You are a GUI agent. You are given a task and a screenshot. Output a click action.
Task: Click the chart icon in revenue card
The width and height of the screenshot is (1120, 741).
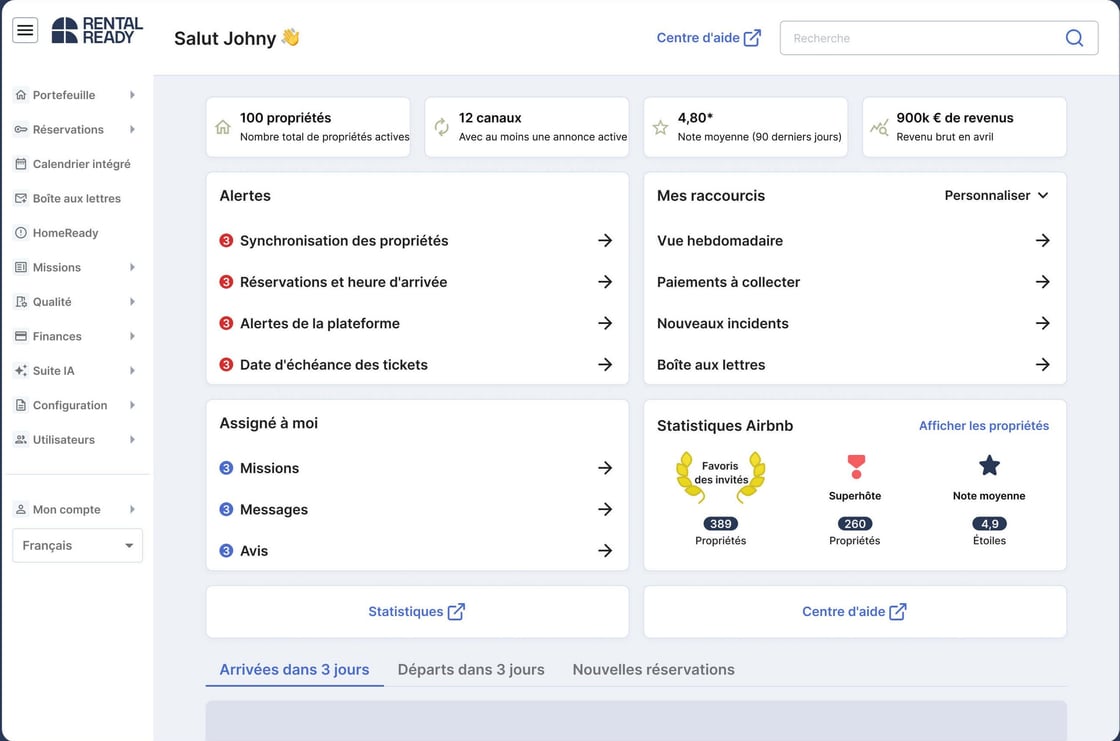pyautogui.click(x=879, y=127)
